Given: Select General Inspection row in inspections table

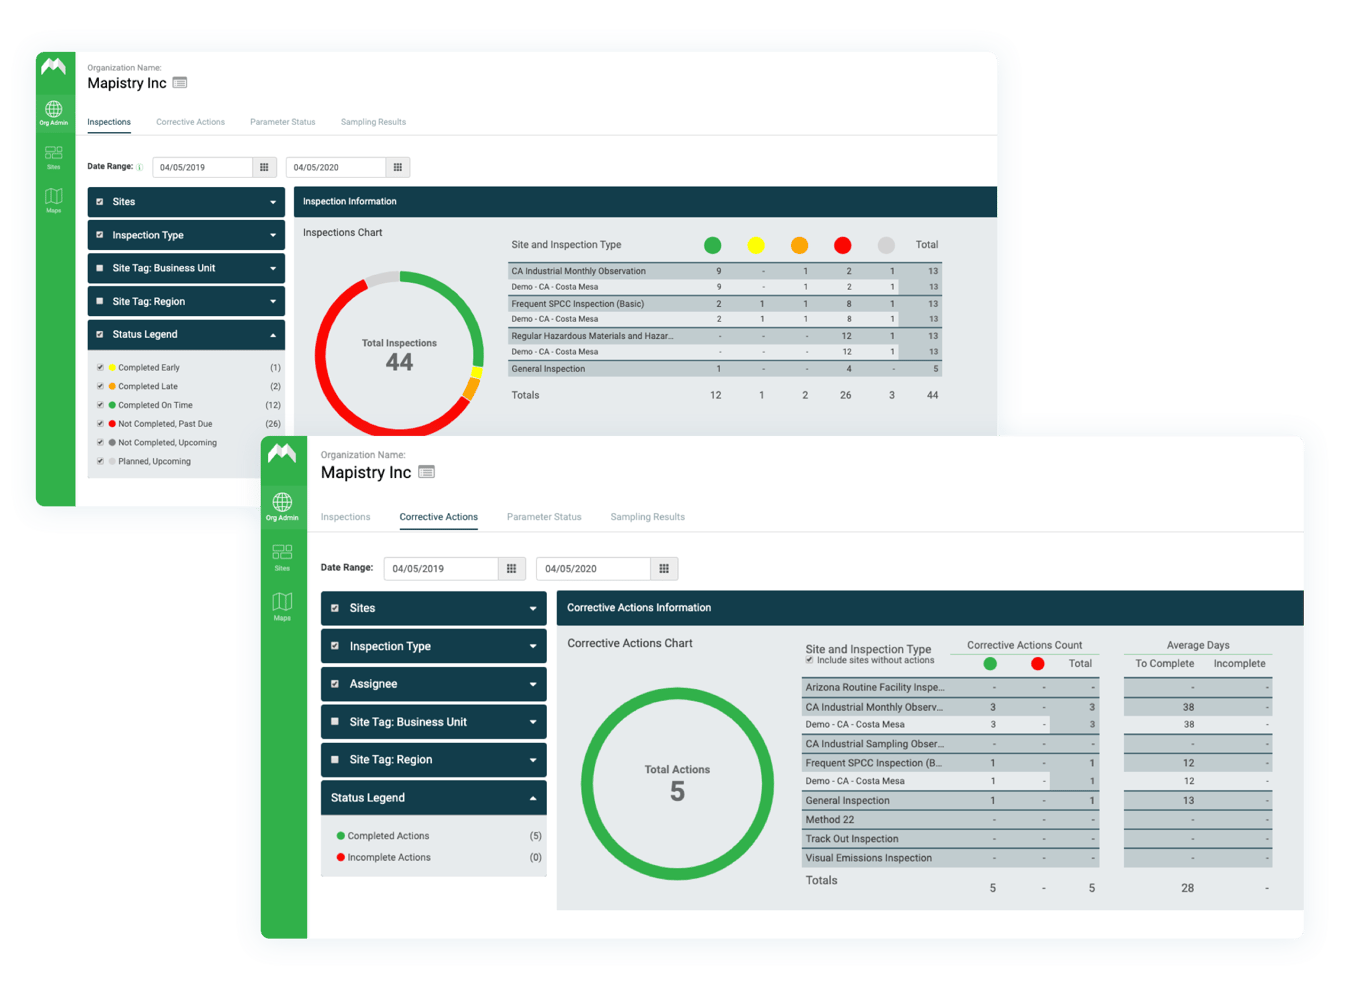Looking at the screenshot, I should point(724,369).
